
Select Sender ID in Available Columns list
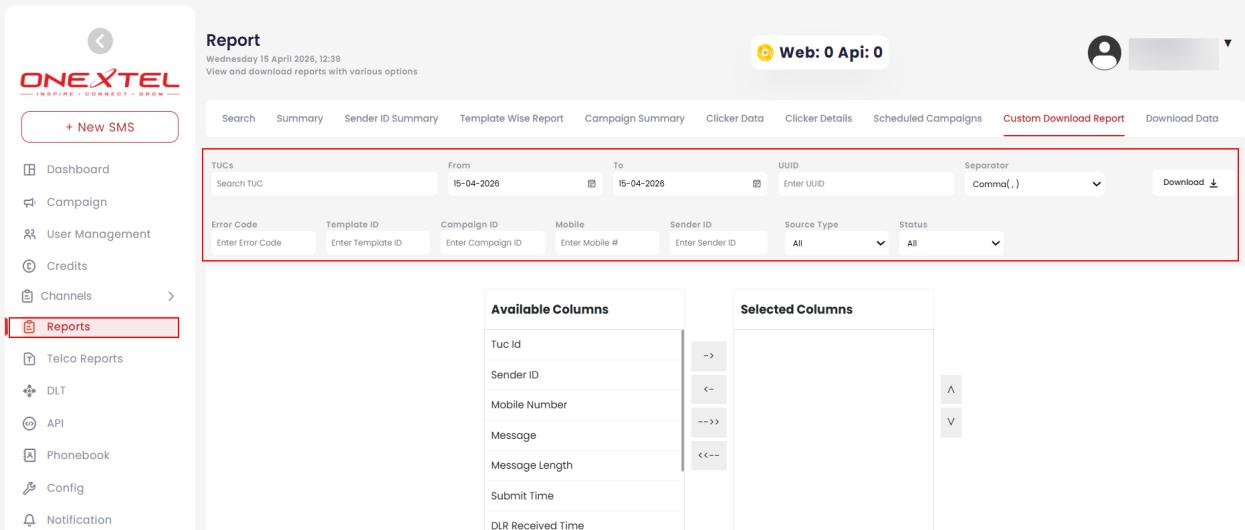[582, 375]
